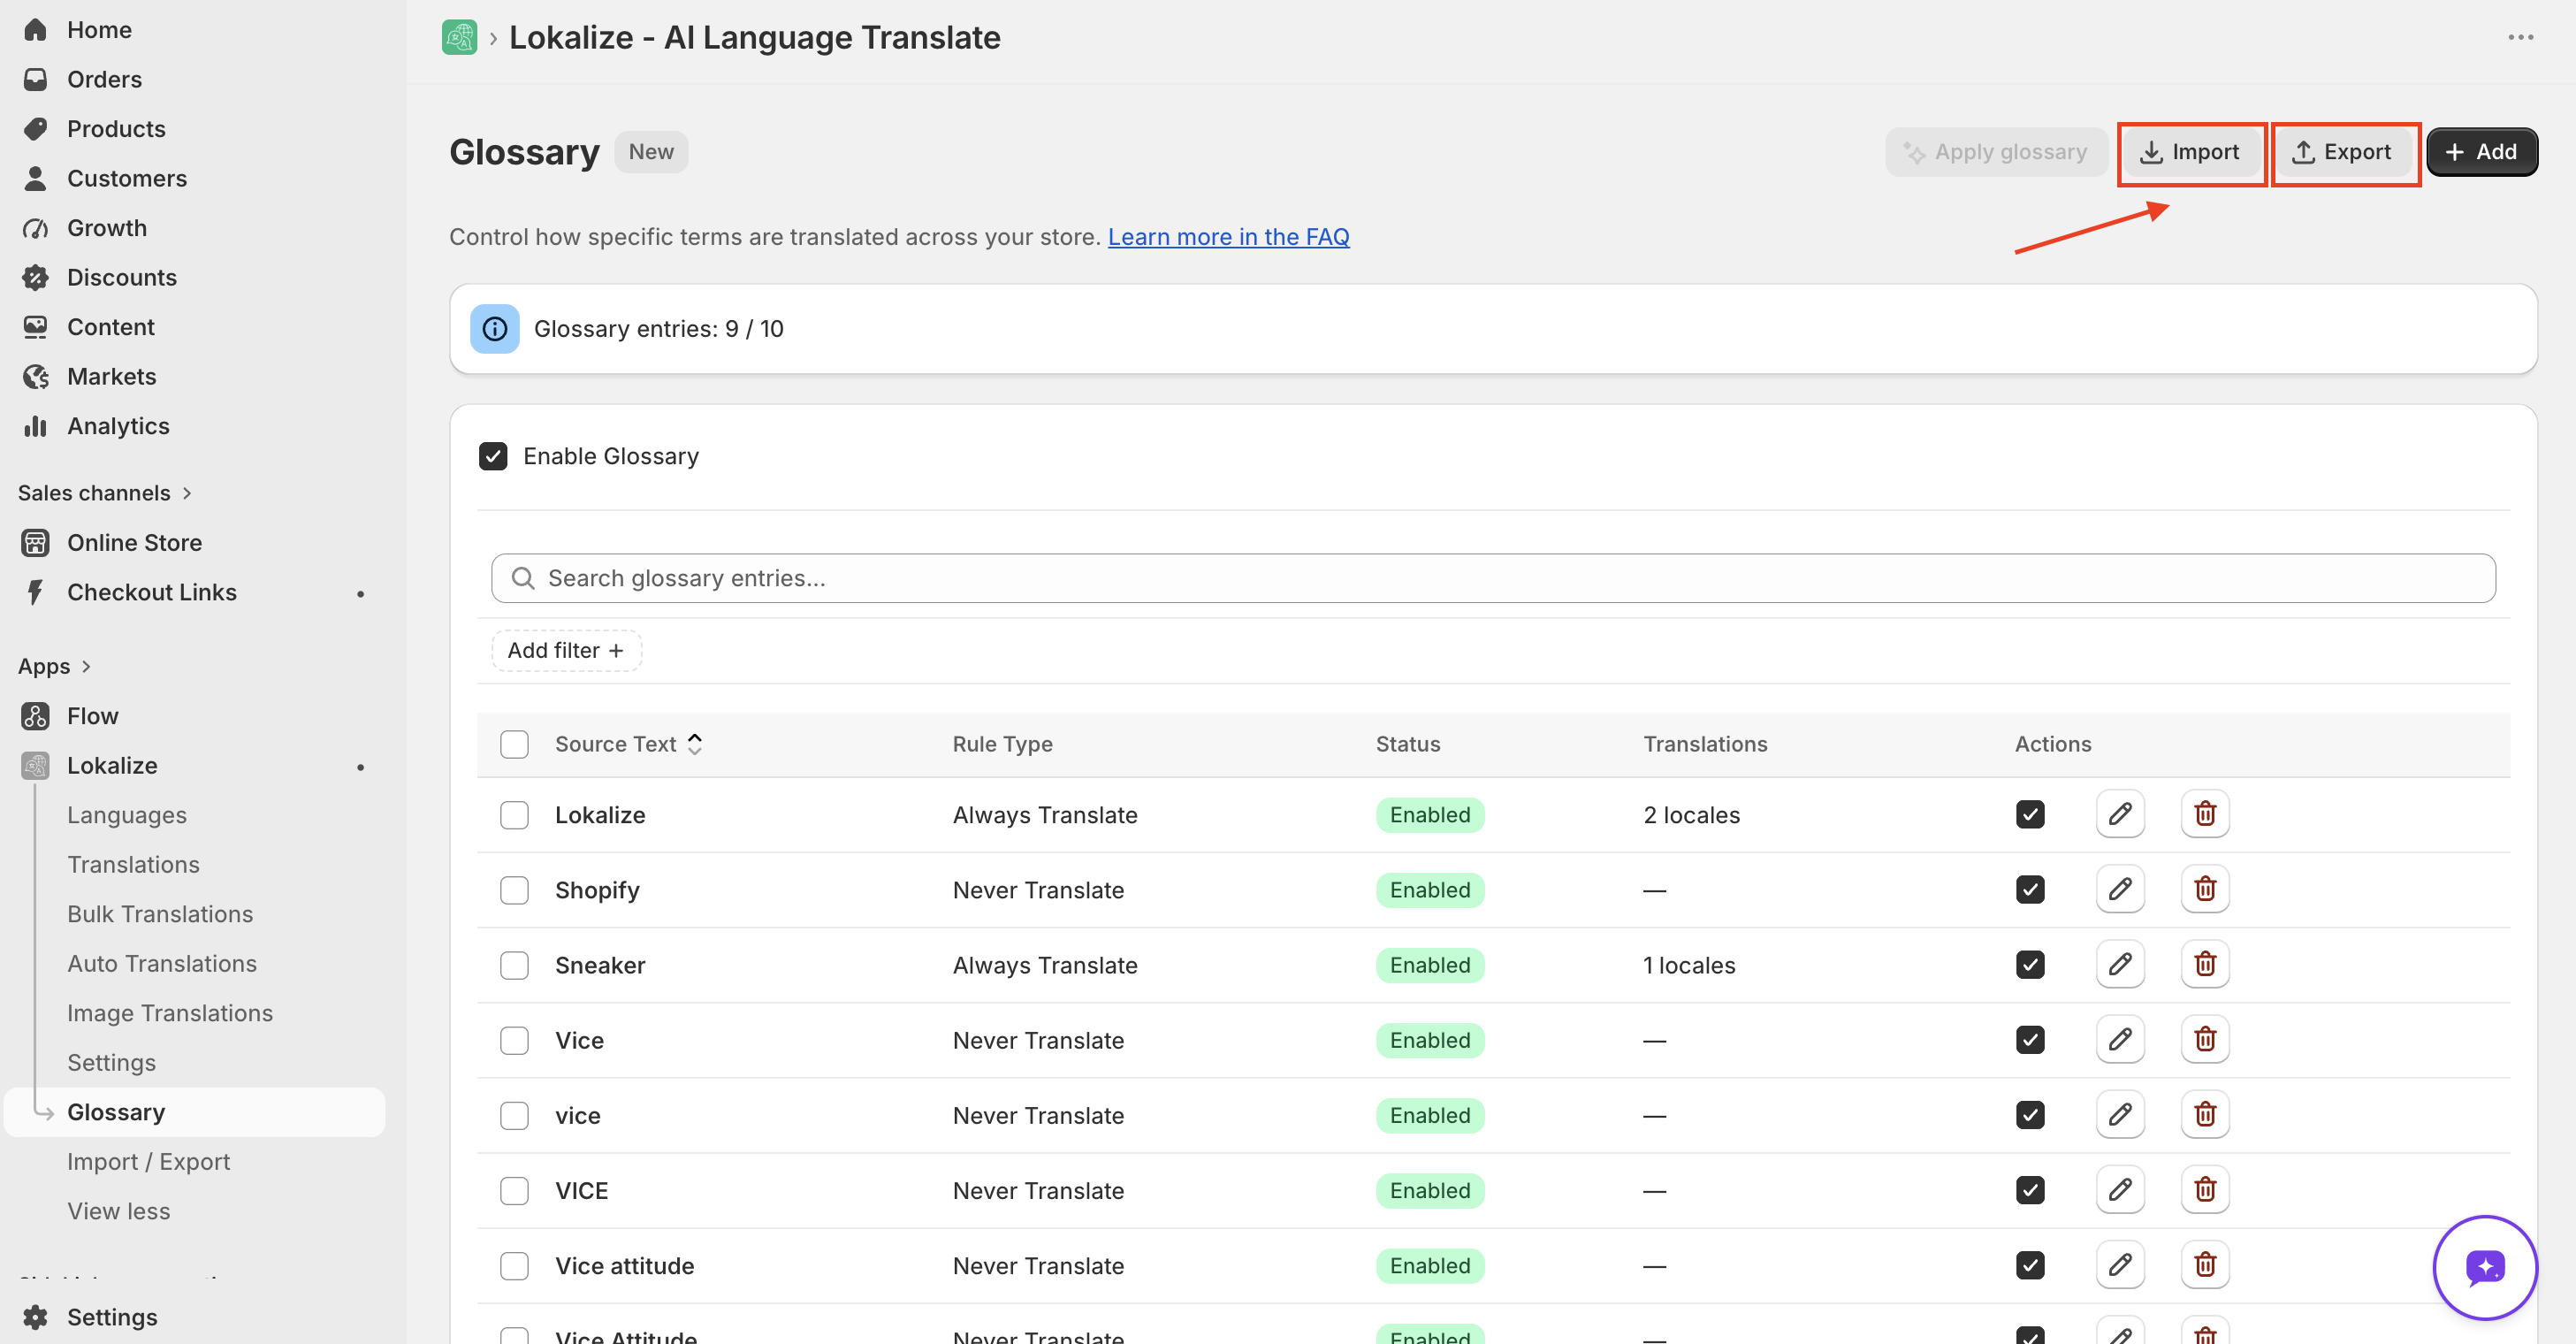The width and height of the screenshot is (2576, 1344).
Task: Click the Customers person icon
Action: tap(36, 178)
